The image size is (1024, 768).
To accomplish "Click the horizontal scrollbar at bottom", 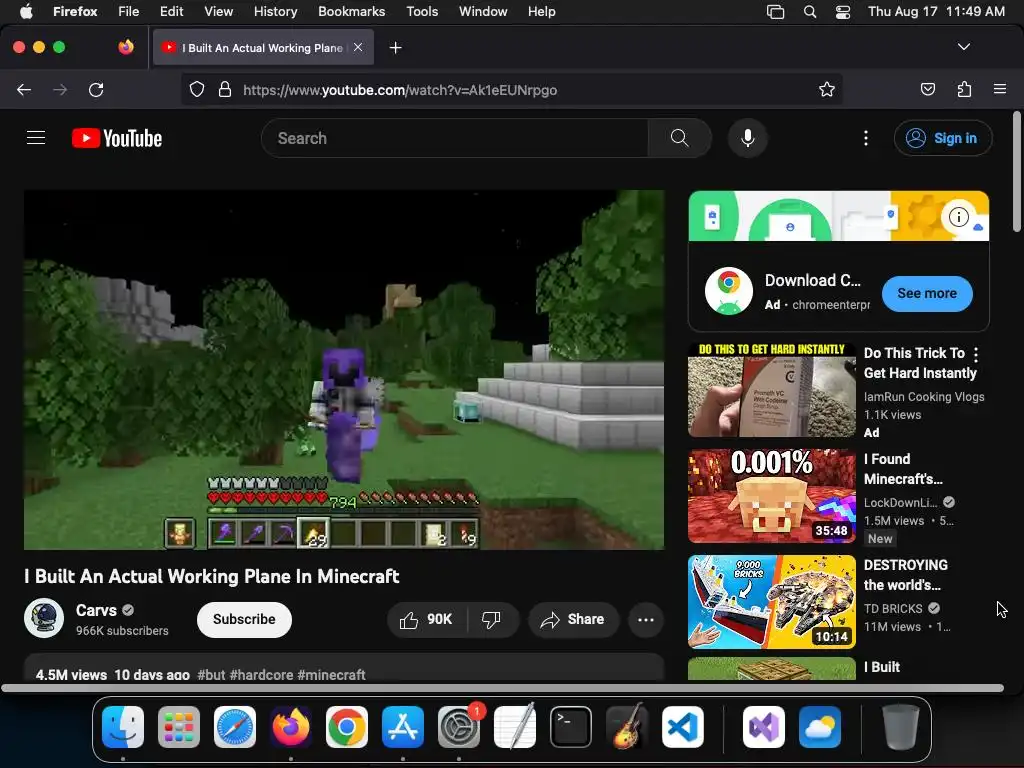I will [x=502, y=688].
